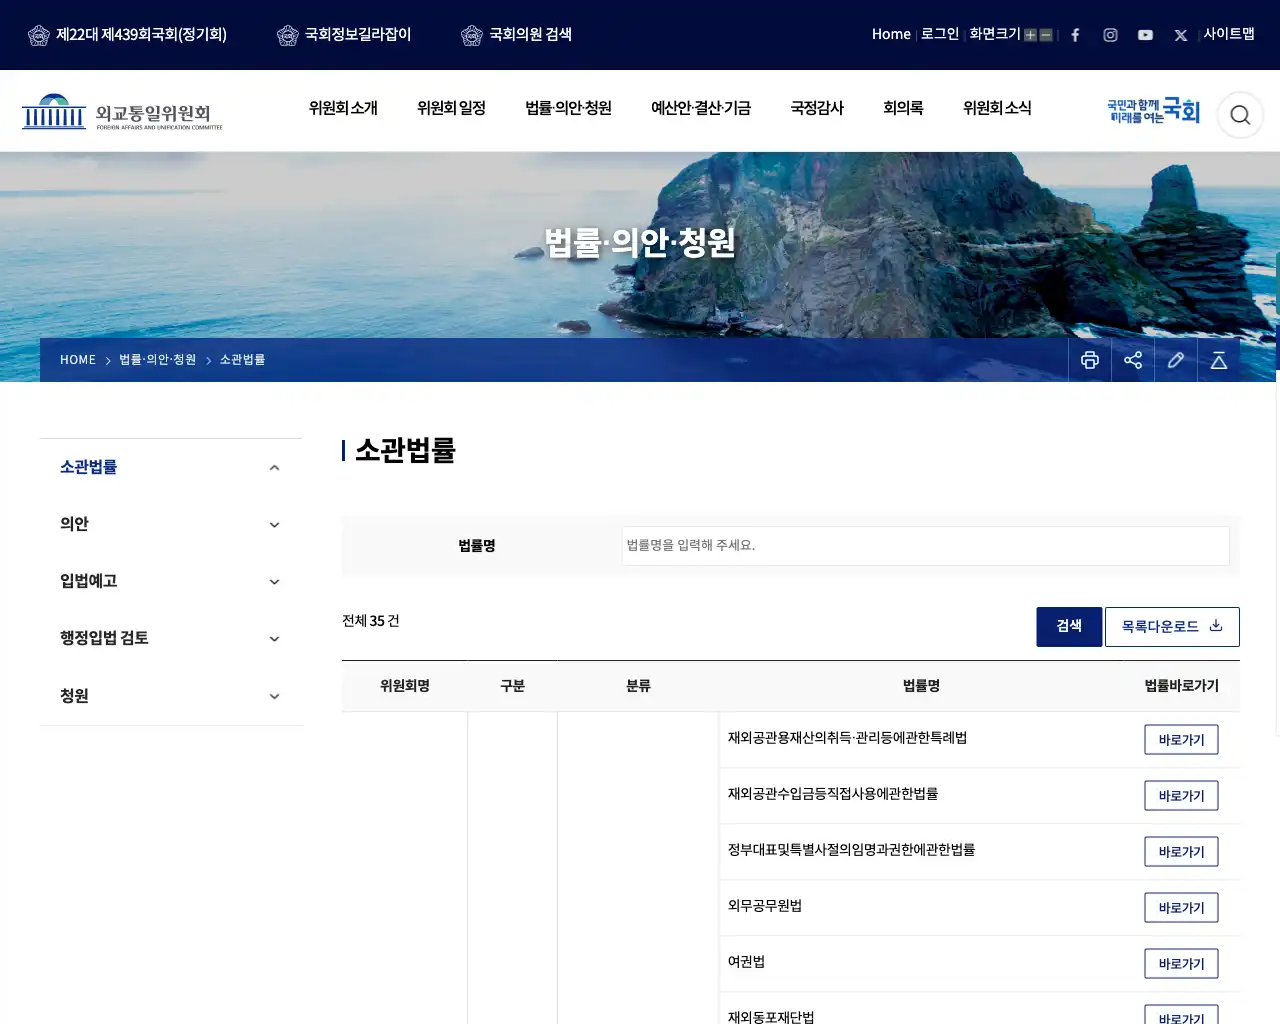
Task: Open the 사이트맵 sitemap link
Action: [x=1229, y=34]
